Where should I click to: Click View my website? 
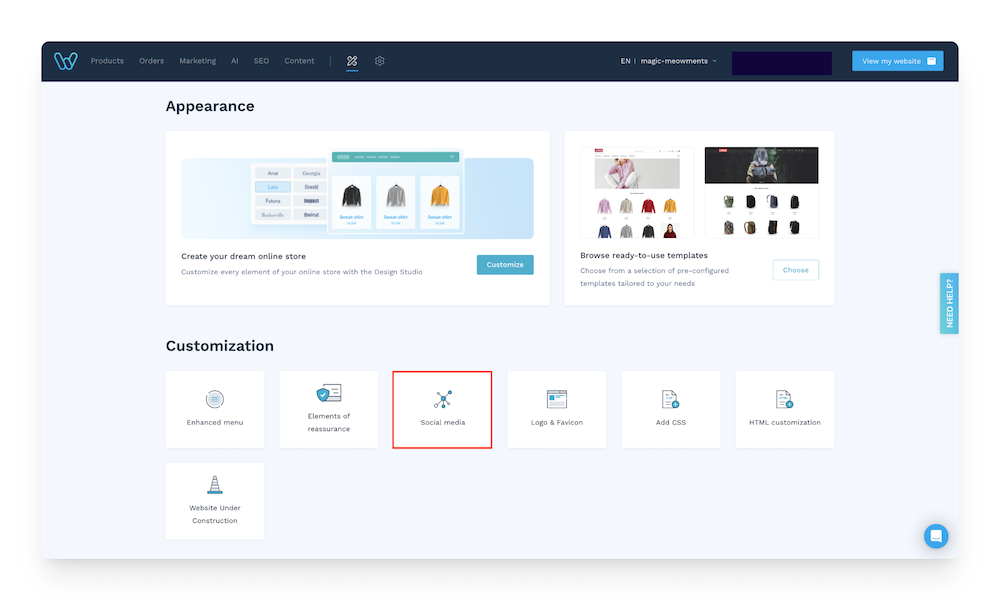pos(897,61)
